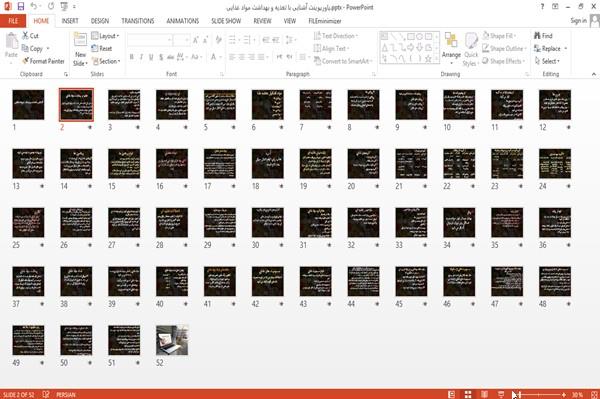Click Convert to SmartArt button
Viewport: 600px width, 399px height.
[x=343, y=61]
